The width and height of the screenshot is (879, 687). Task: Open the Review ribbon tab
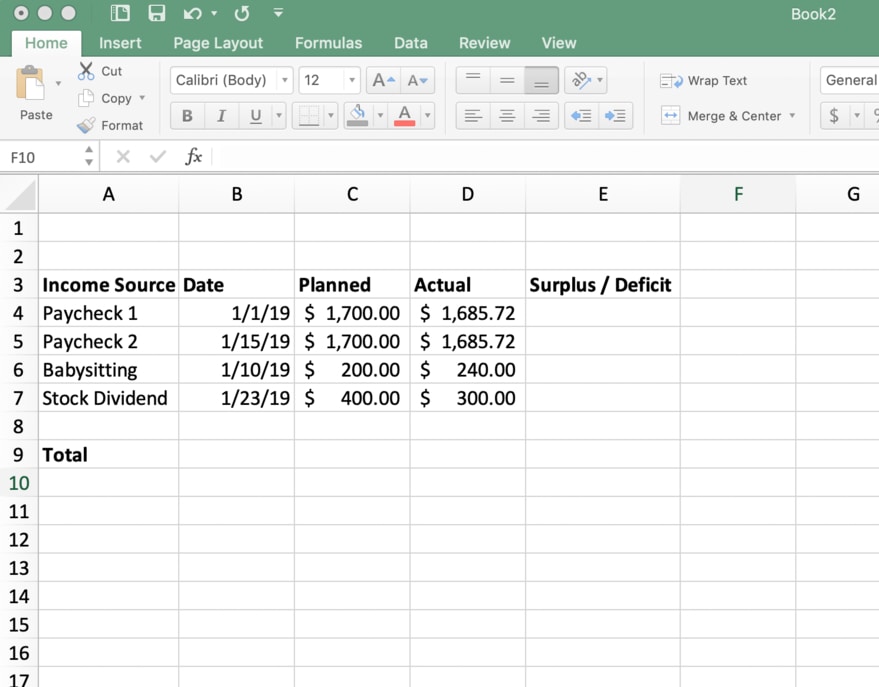(484, 43)
